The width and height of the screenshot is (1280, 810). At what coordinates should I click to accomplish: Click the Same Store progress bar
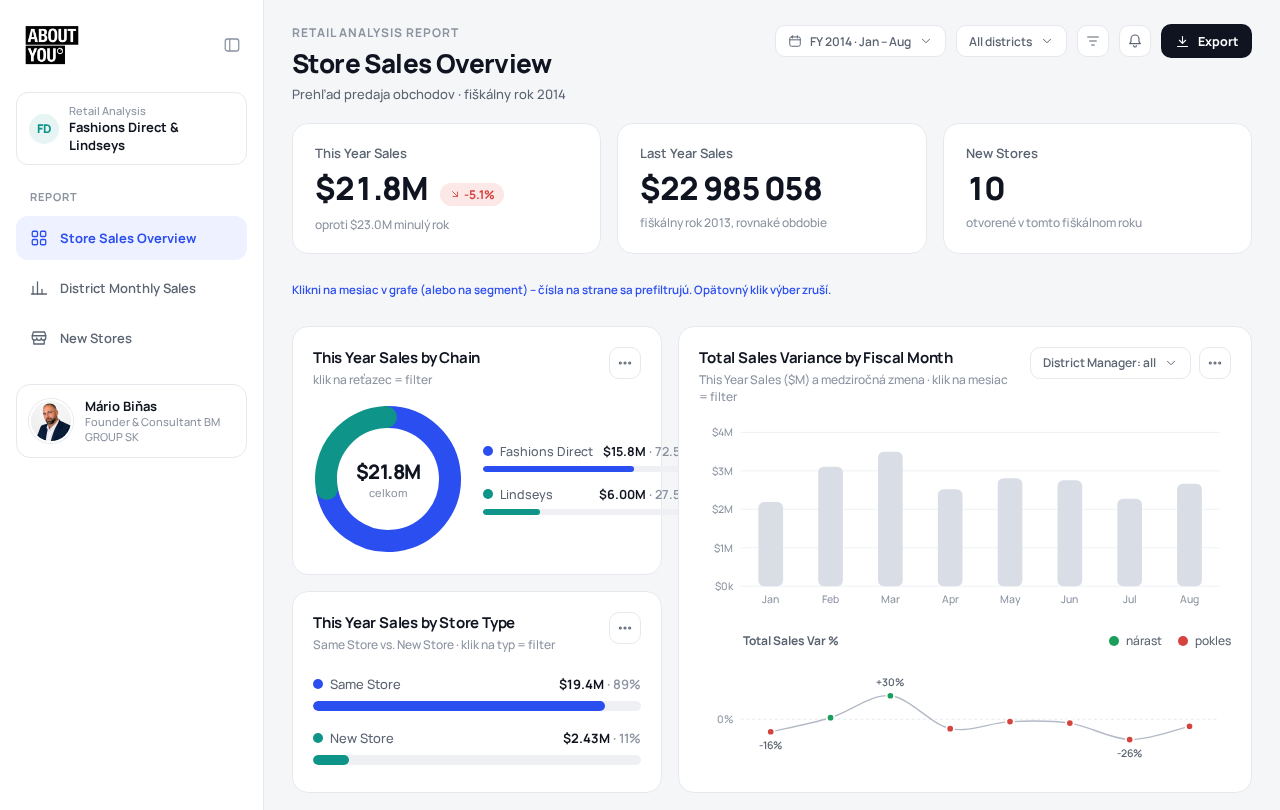[x=477, y=706]
